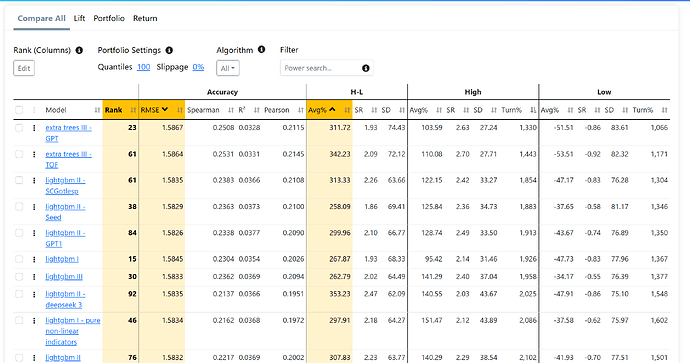Switch to the Portfolio tab
Screen dimensions: 690x363
[109, 18]
